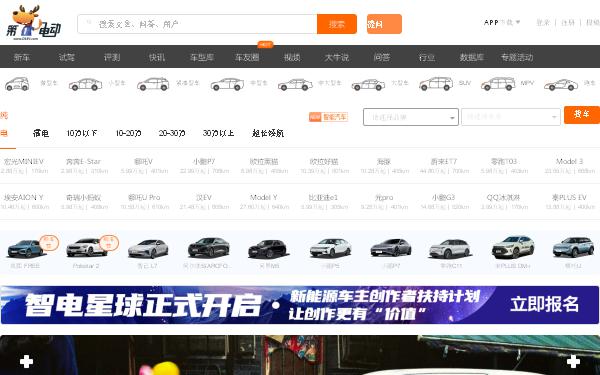Screen dimensions: 600x375
Task: Select the 微型车 car type icon
Action: [17, 84]
